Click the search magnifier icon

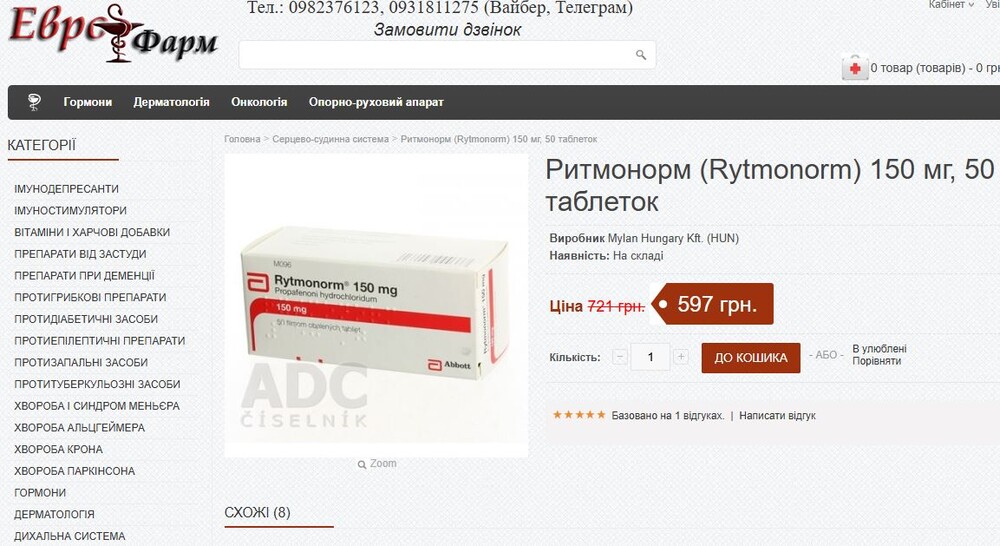641,55
